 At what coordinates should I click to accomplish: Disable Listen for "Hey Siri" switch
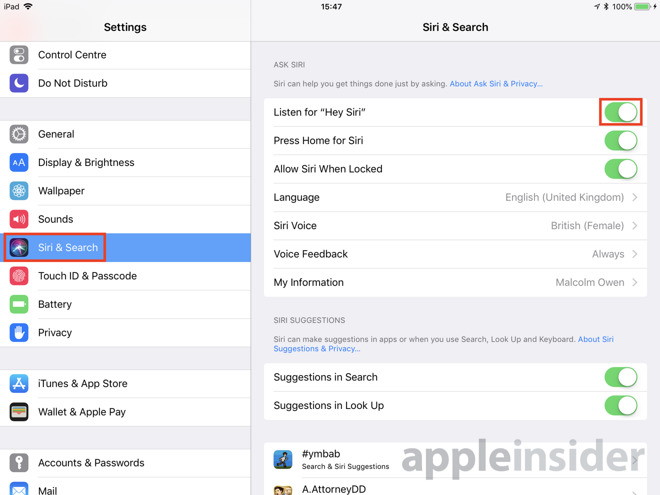pos(621,112)
